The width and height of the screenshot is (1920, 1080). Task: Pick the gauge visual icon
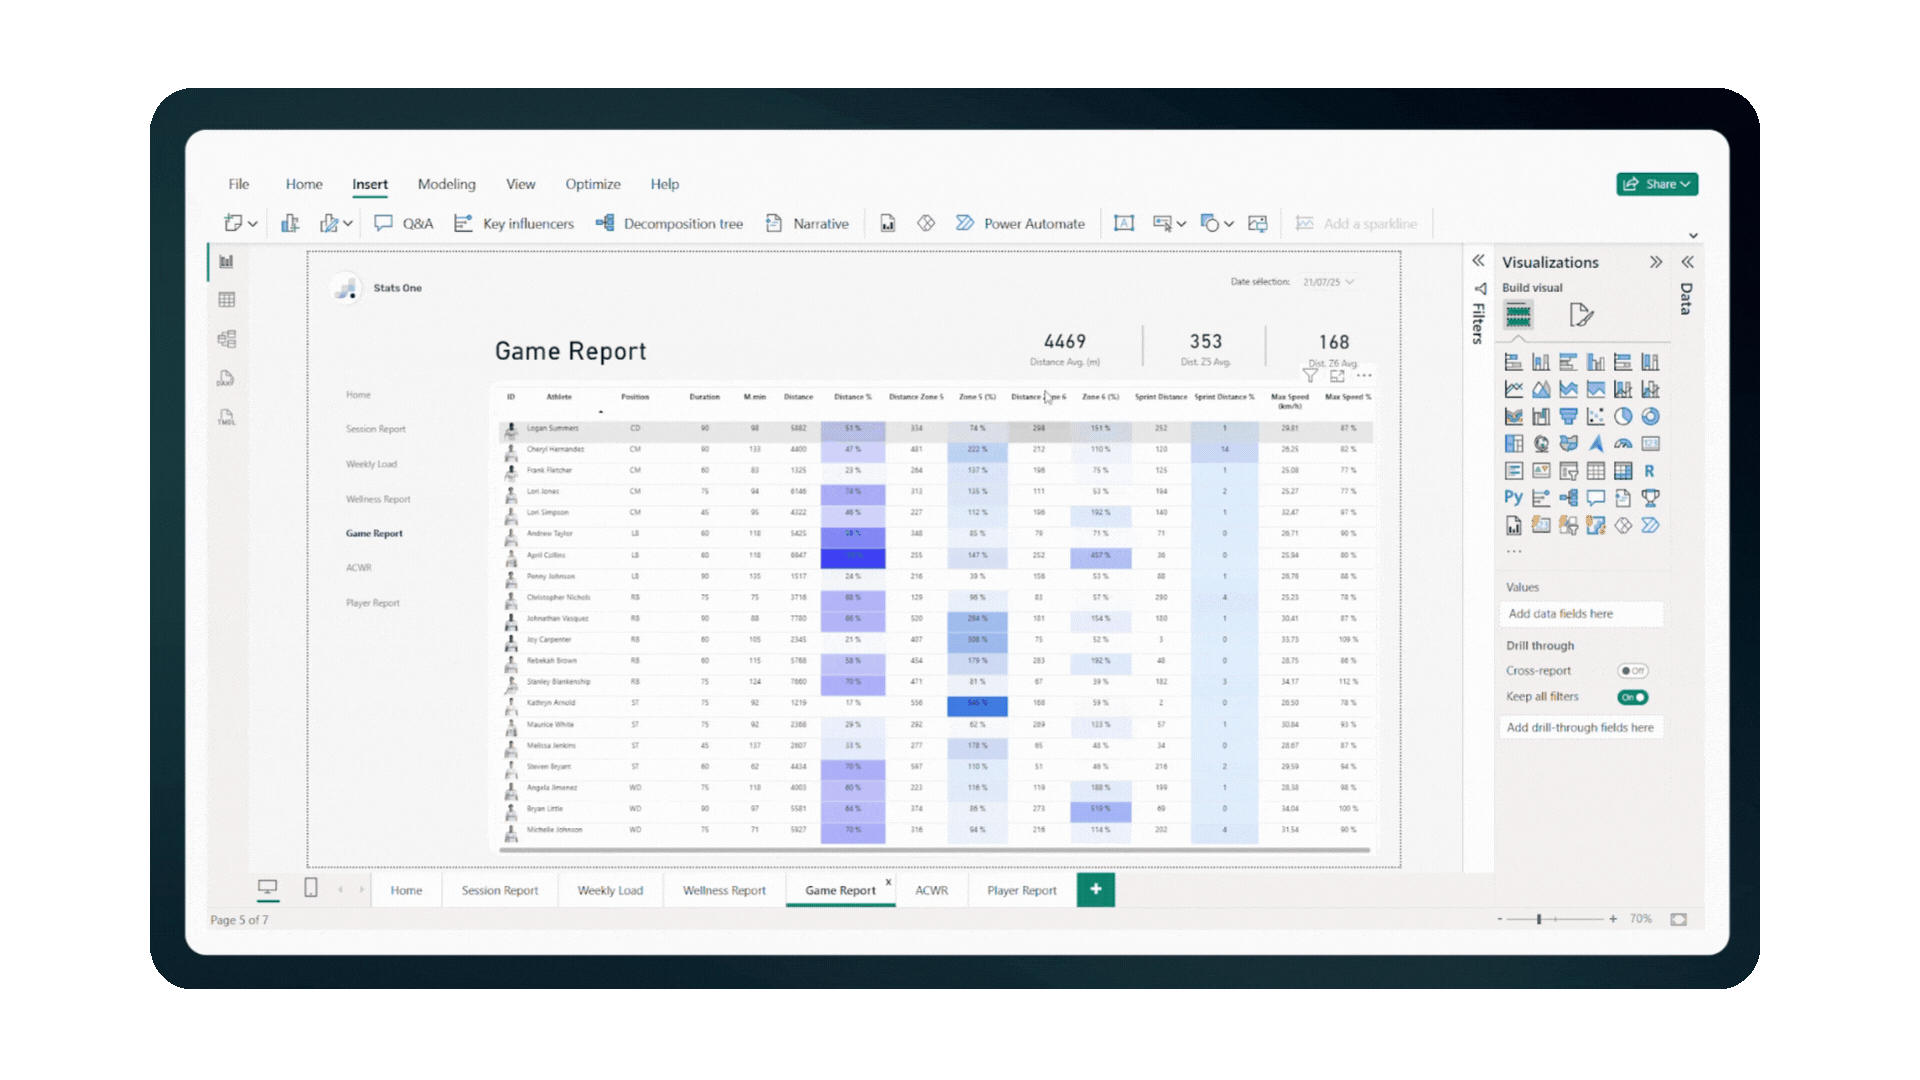pyautogui.click(x=1623, y=444)
